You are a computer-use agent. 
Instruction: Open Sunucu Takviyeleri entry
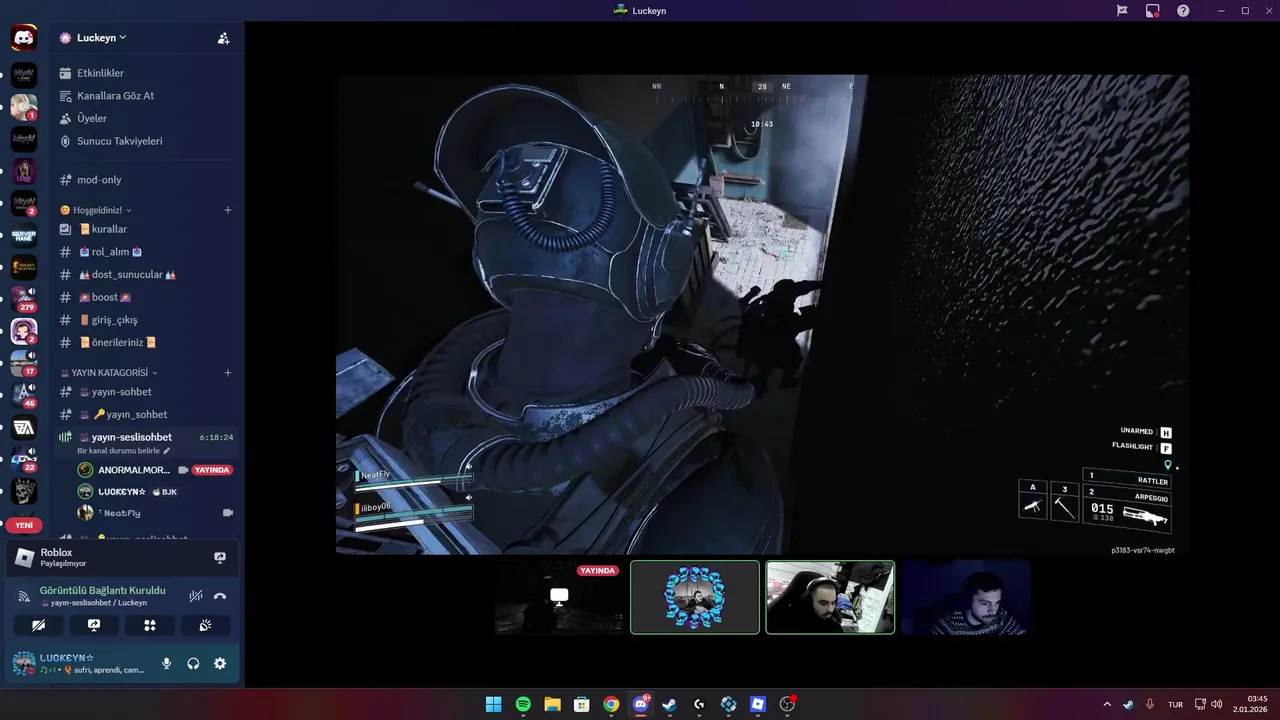[146, 141]
